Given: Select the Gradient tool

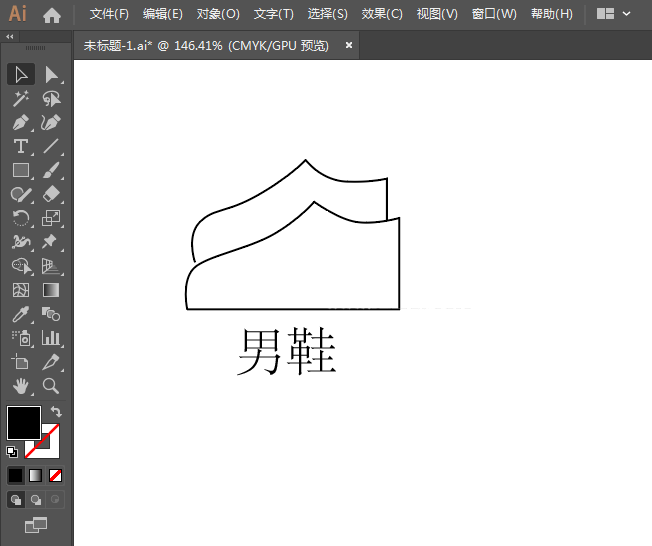Looking at the screenshot, I should [x=51, y=290].
